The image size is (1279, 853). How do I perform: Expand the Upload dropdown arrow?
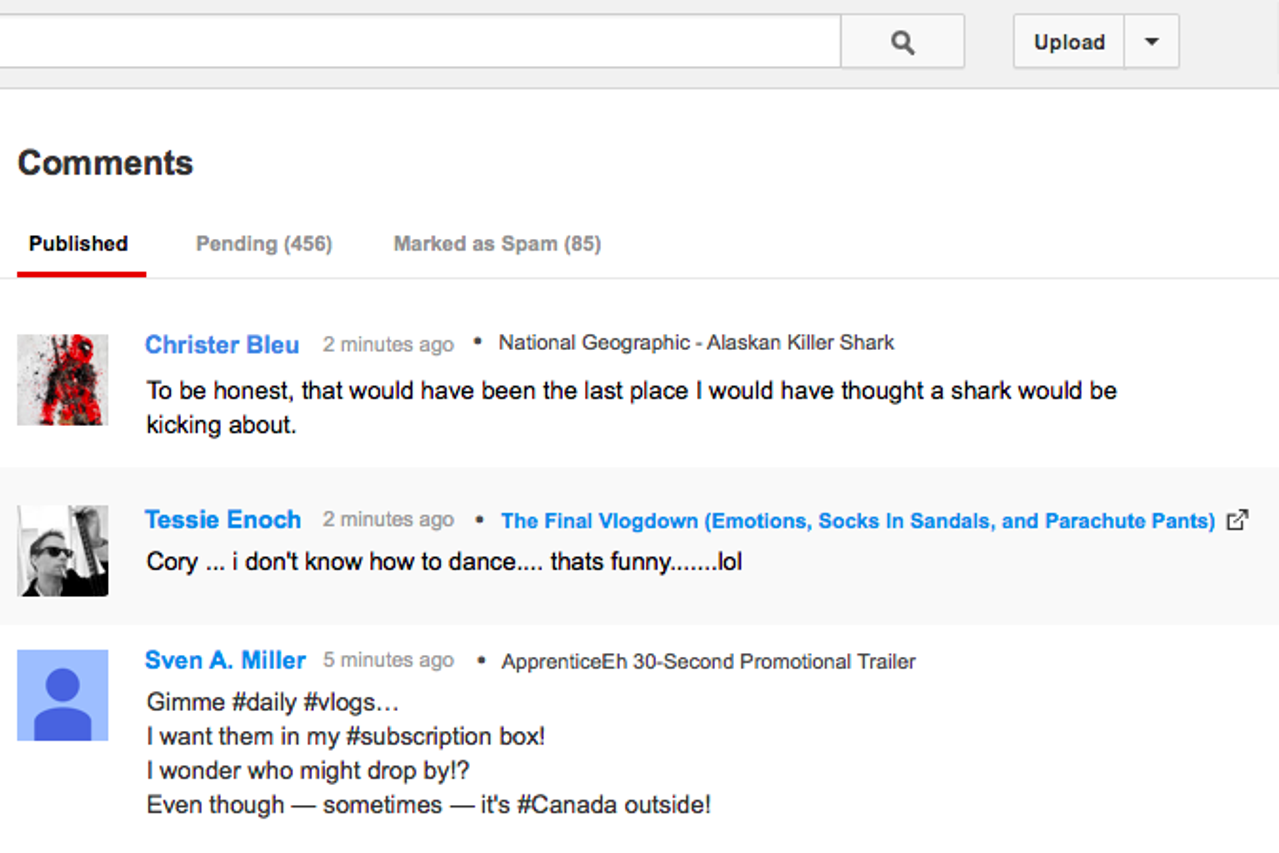pos(1152,42)
